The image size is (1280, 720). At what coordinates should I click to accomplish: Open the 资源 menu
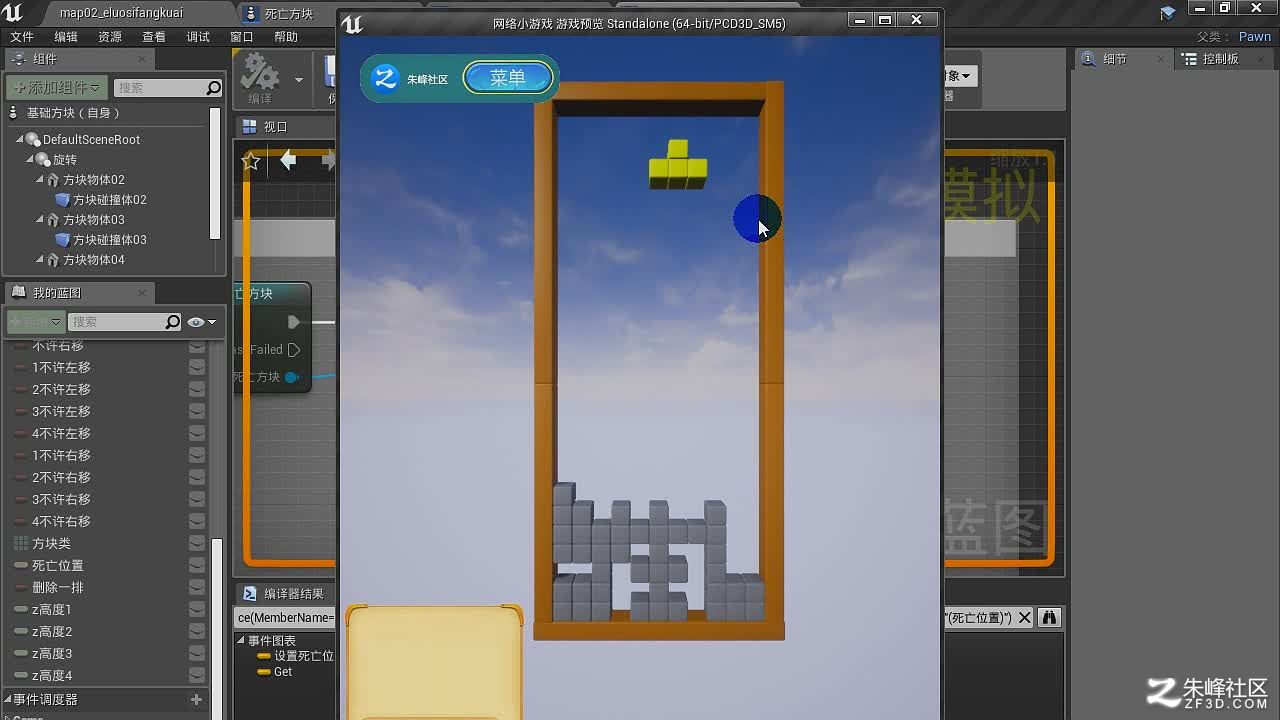[110, 37]
